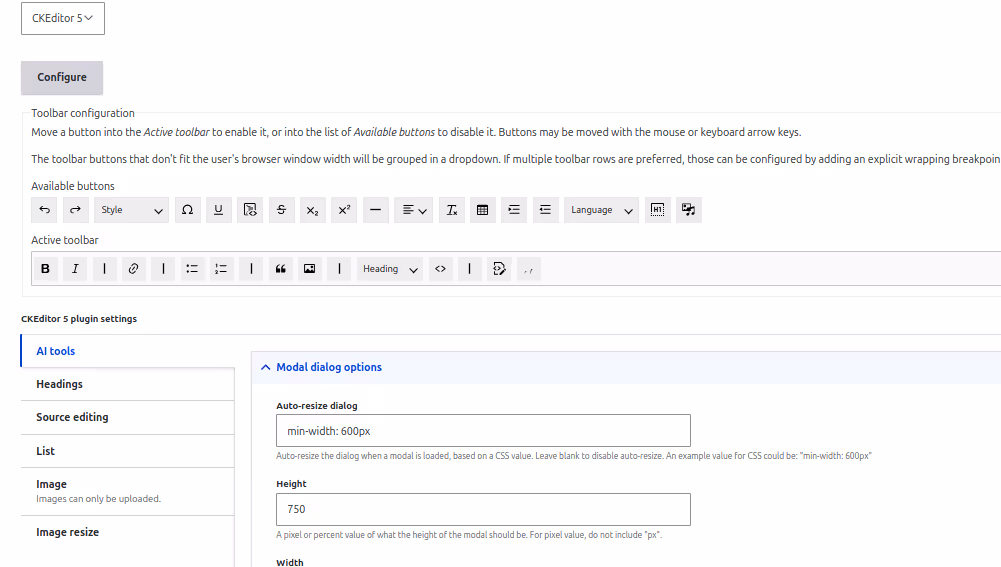Open the Image settings tab
Image resolution: width=1001 pixels, height=567 pixels.
pos(128,492)
